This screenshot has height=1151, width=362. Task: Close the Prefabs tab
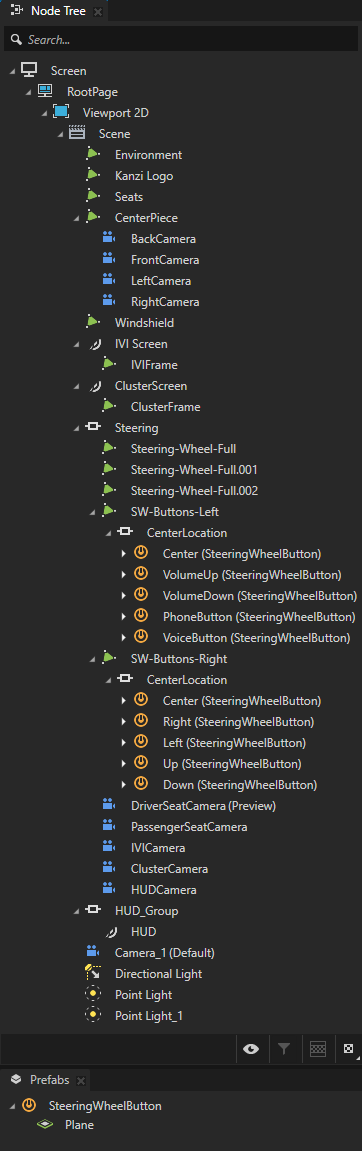click(x=81, y=1081)
